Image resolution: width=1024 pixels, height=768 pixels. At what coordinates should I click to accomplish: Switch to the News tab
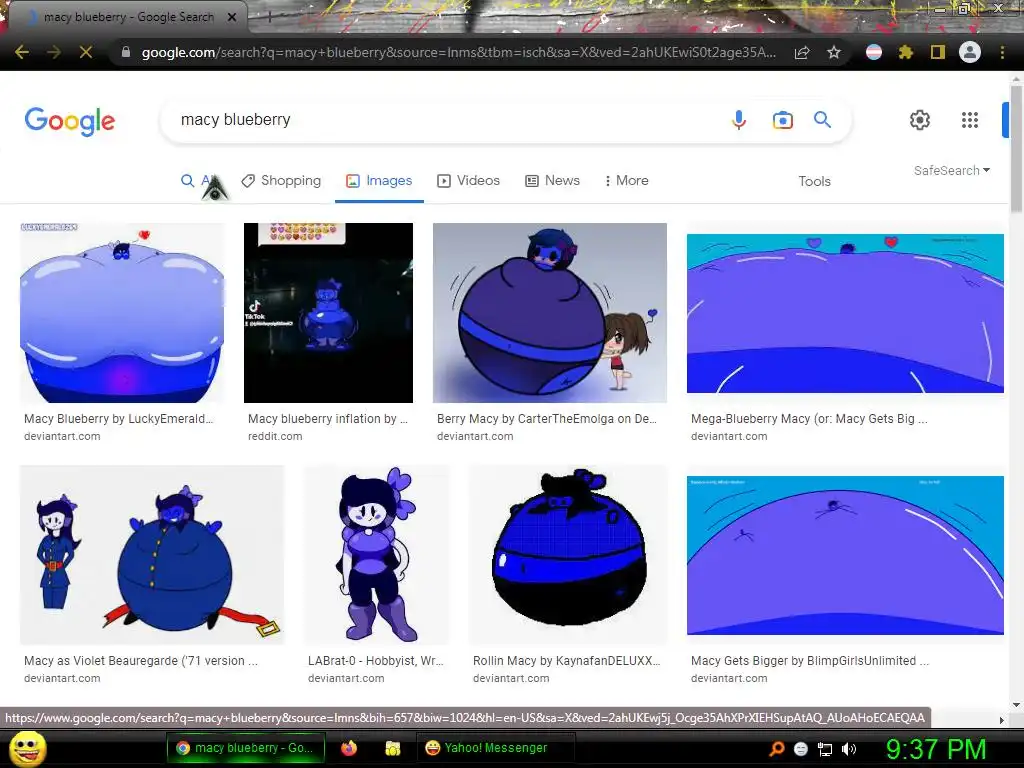tap(552, 181)
